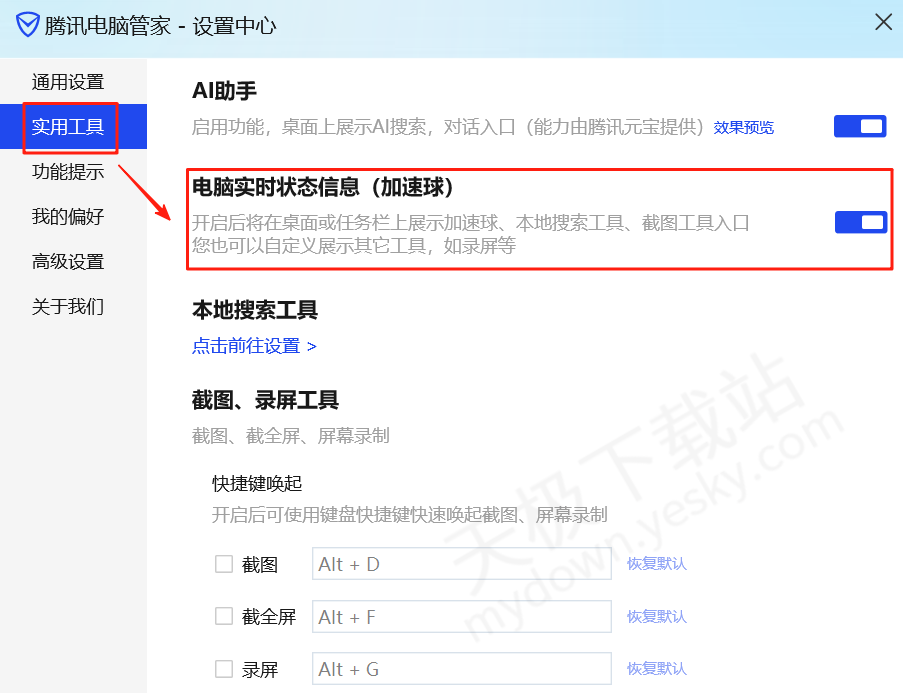Open 我的偏好 settings page
903x693 pixels.
click(x=68, y=217)
